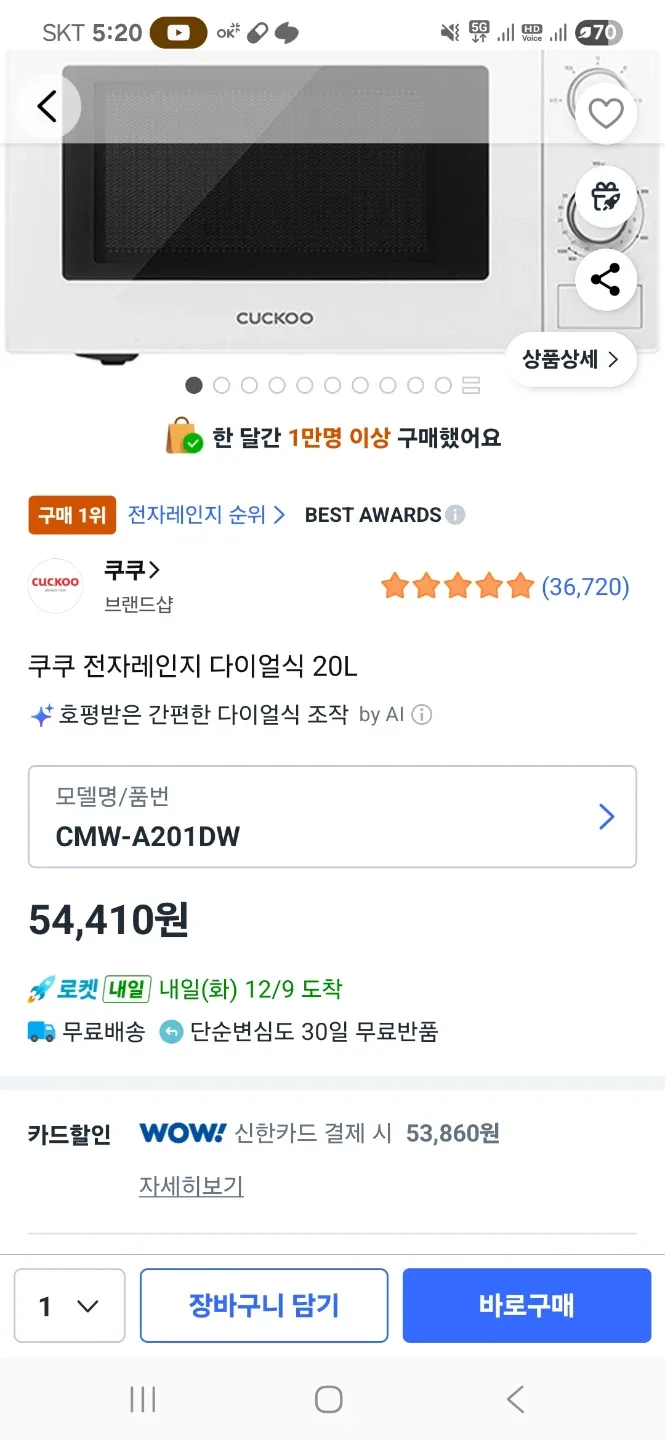
Task: Tap the CUCKOO brand logo
Action: pyautogui.click(x=55, y=585)
